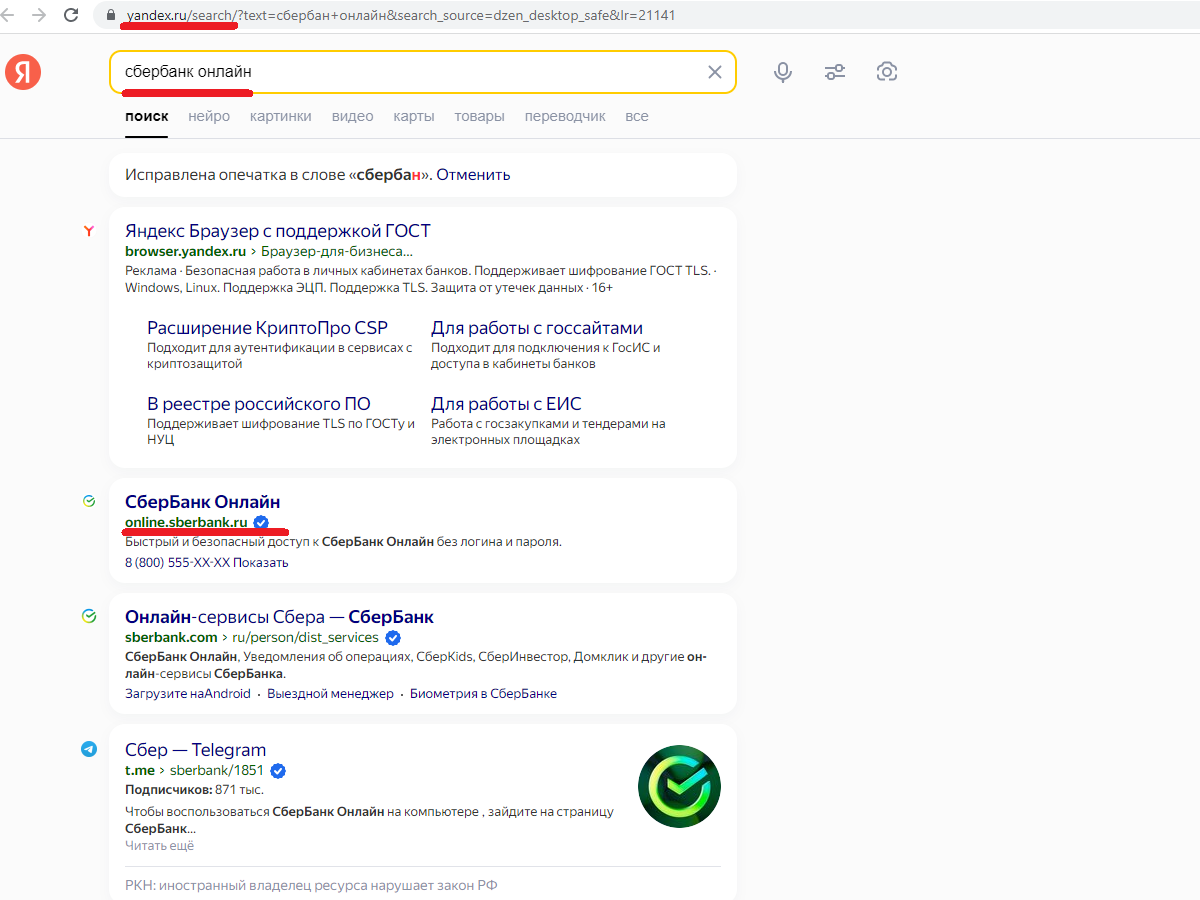
Task: Open Расширение КриптоПро CSP sitelink
Action: point(267,328)
